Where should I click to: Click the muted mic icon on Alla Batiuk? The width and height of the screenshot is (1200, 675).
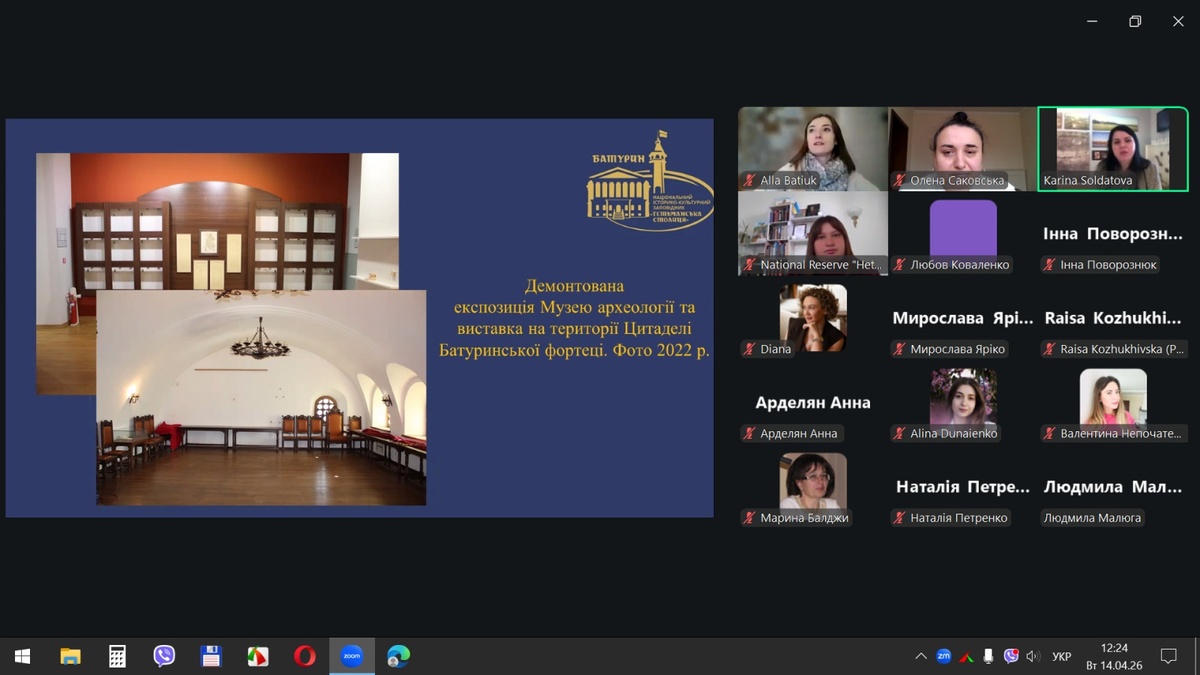coord(749,181)
